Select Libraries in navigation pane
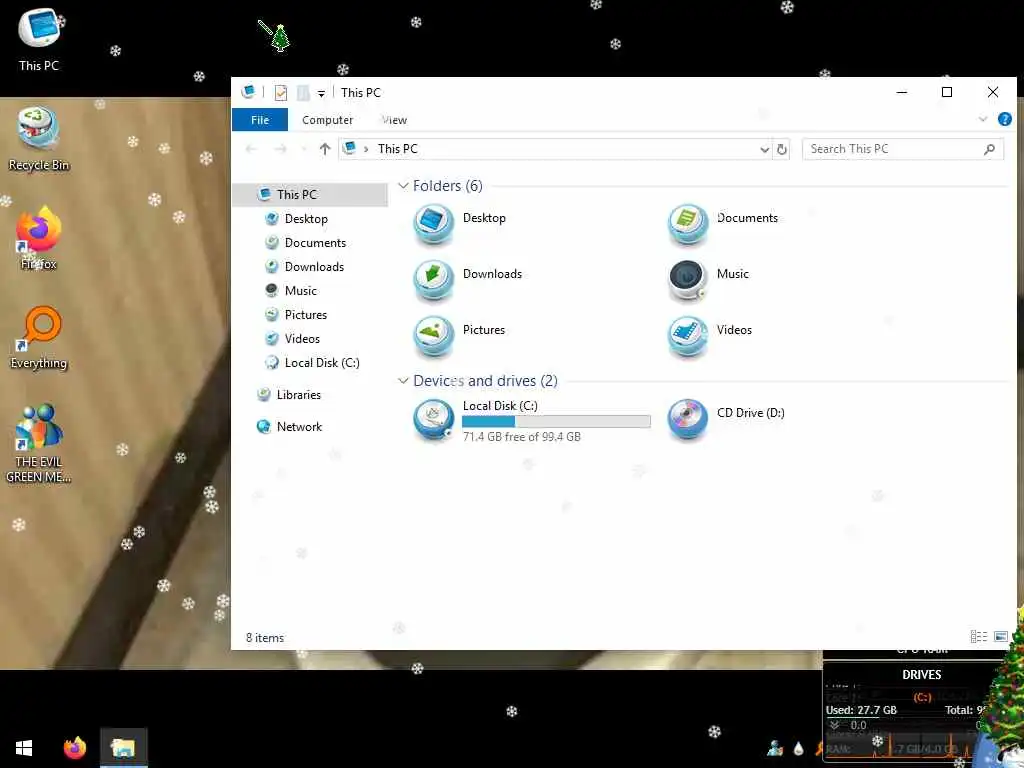 tap(298, 394)
